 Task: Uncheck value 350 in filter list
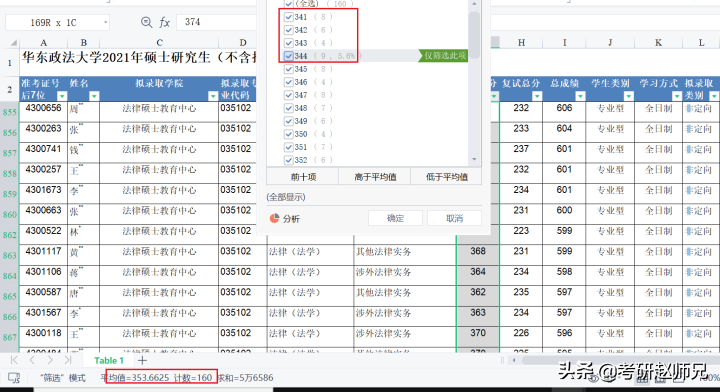(x=288, y=134)
